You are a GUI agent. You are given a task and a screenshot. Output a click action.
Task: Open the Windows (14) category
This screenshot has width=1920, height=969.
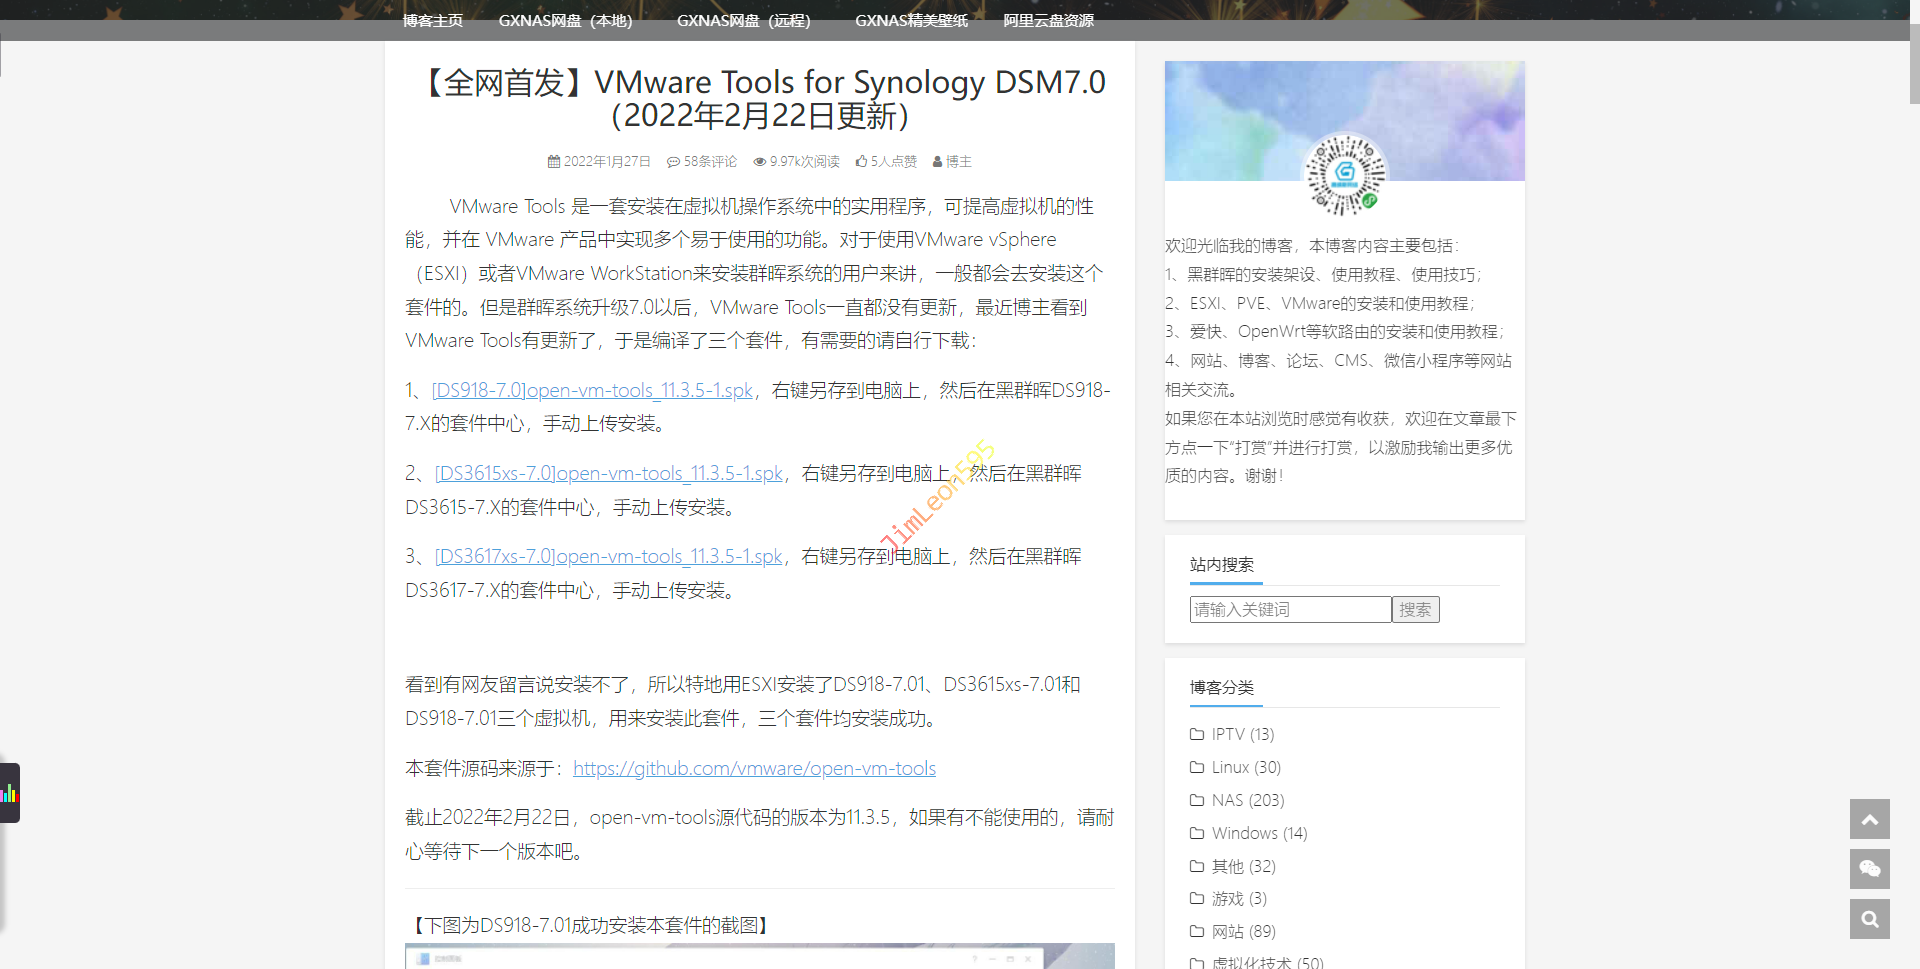tap(1258, 833)
